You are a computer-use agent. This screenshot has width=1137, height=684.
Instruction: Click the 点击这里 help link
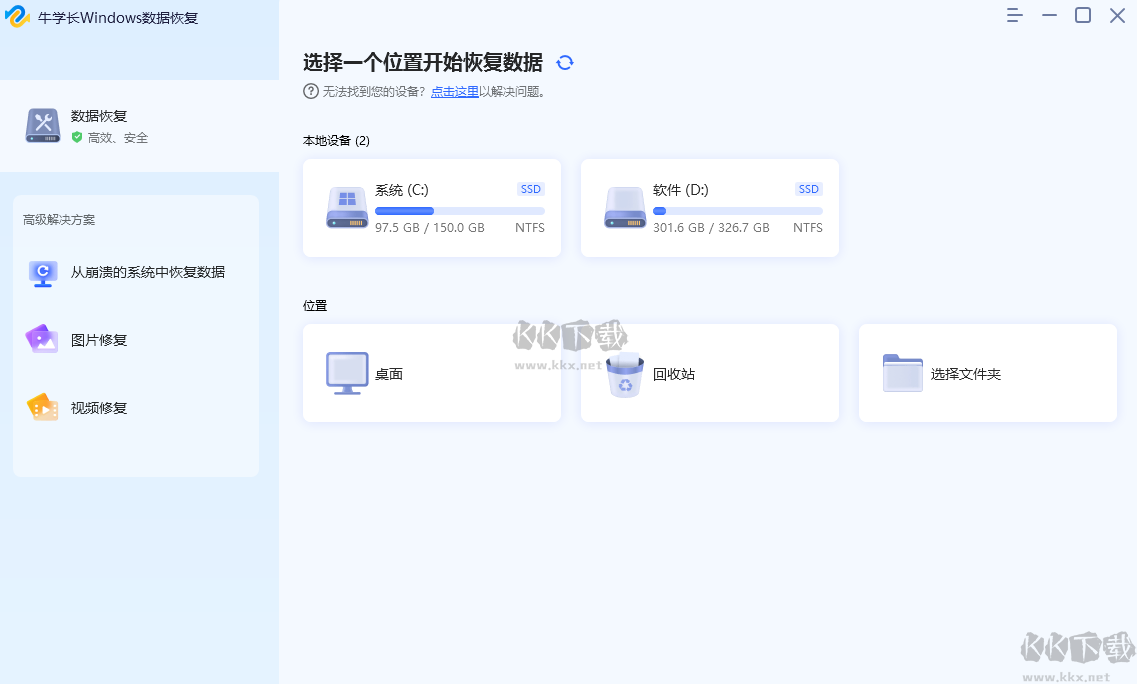click(x=454, y=91)
